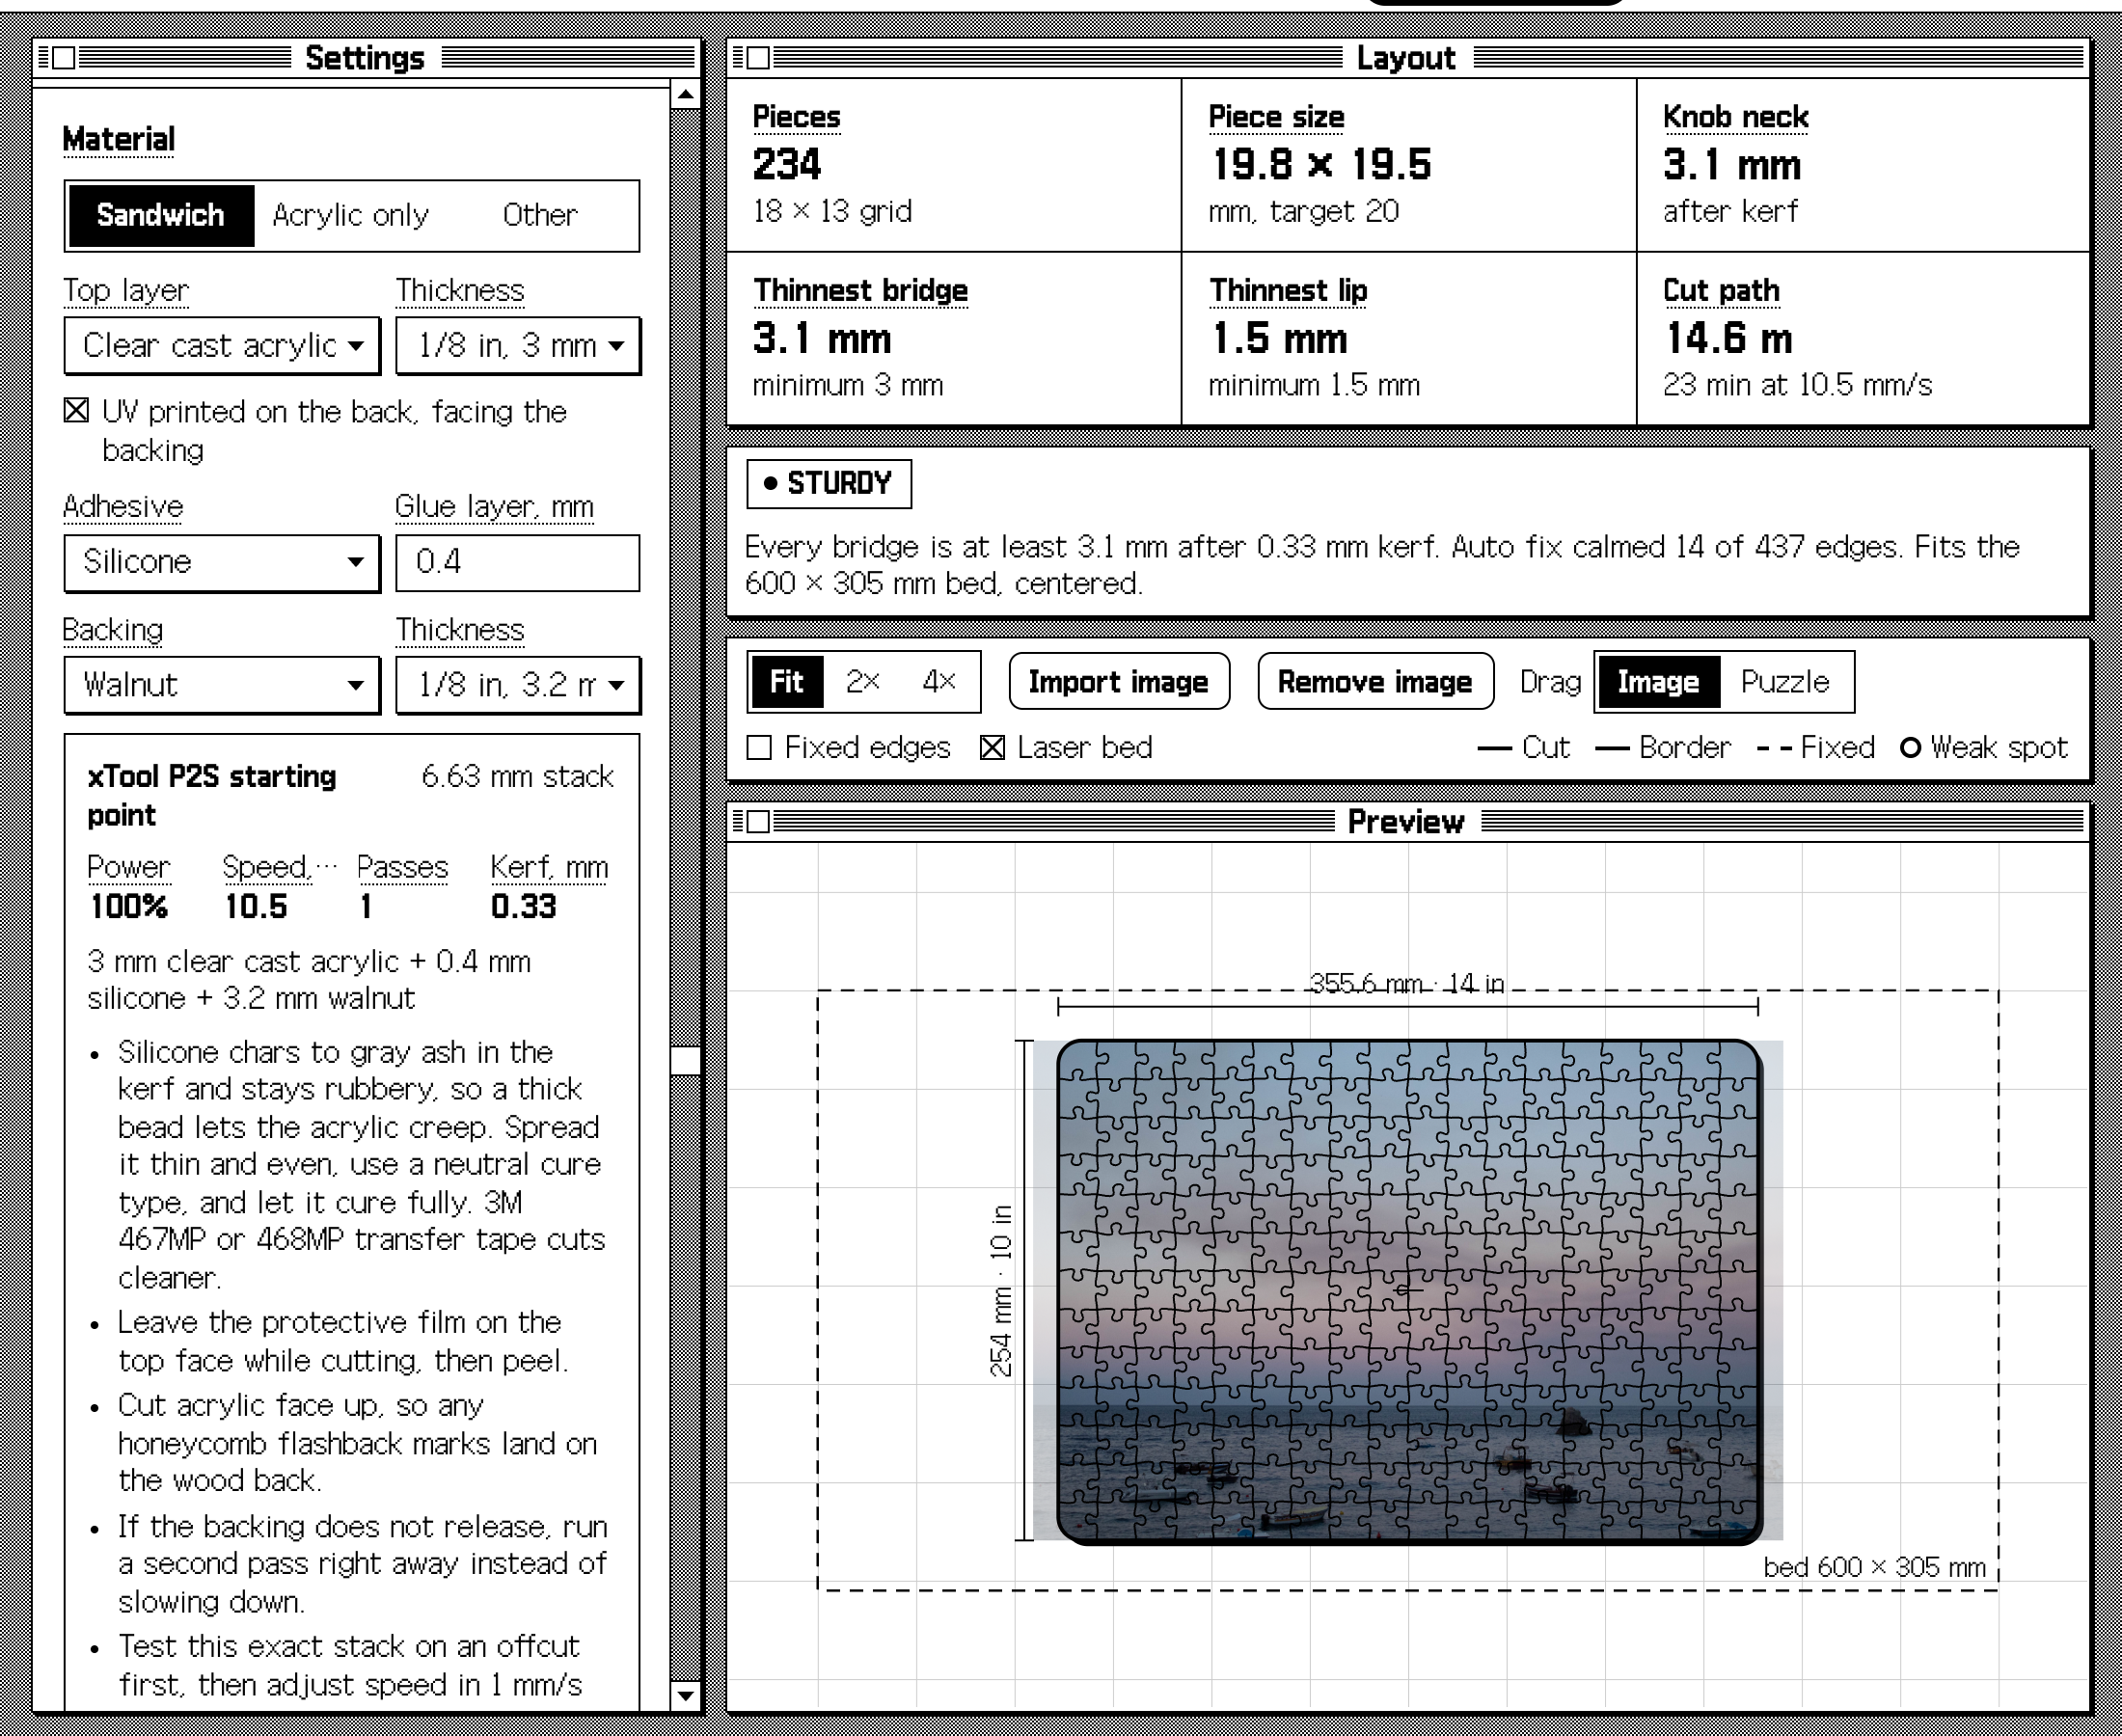
Task: Switch to the Acrylic only material tab
Action: pyautogui.click(x=350, y=215)
